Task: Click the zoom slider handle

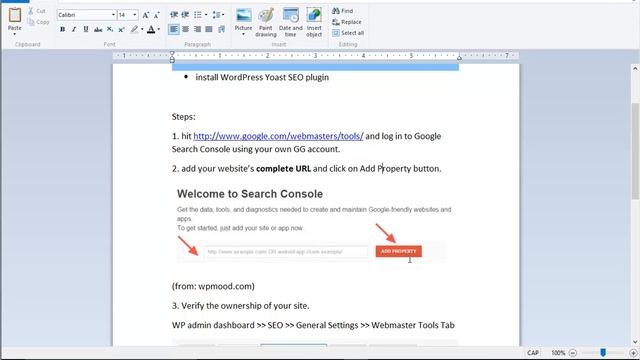Action: tap(603, 353)
